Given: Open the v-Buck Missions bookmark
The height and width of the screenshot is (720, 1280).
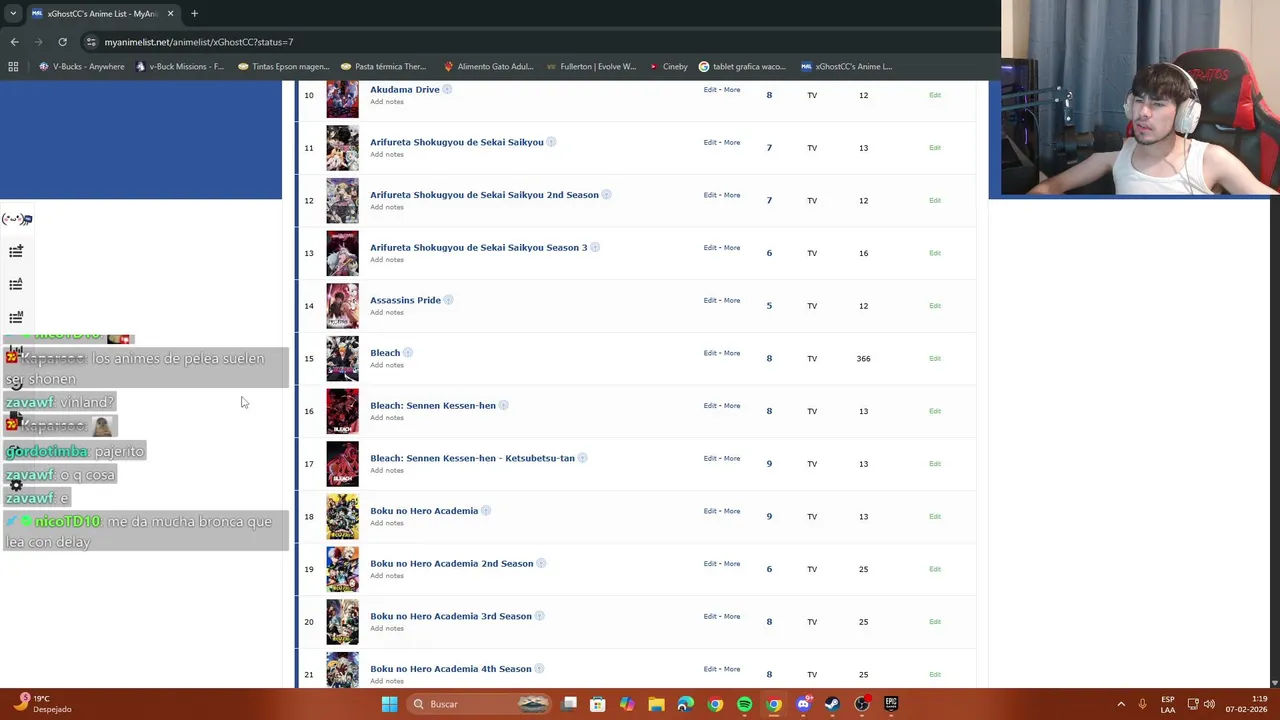Looking at the screenshot, I should click(x=179, y=67).
